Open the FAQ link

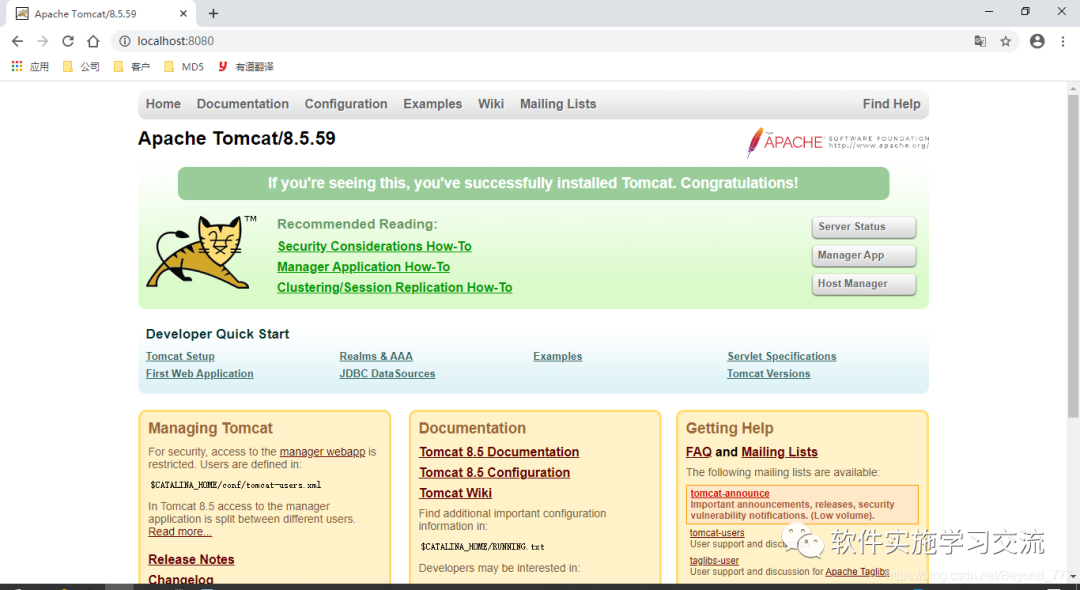tap(698, 452)
